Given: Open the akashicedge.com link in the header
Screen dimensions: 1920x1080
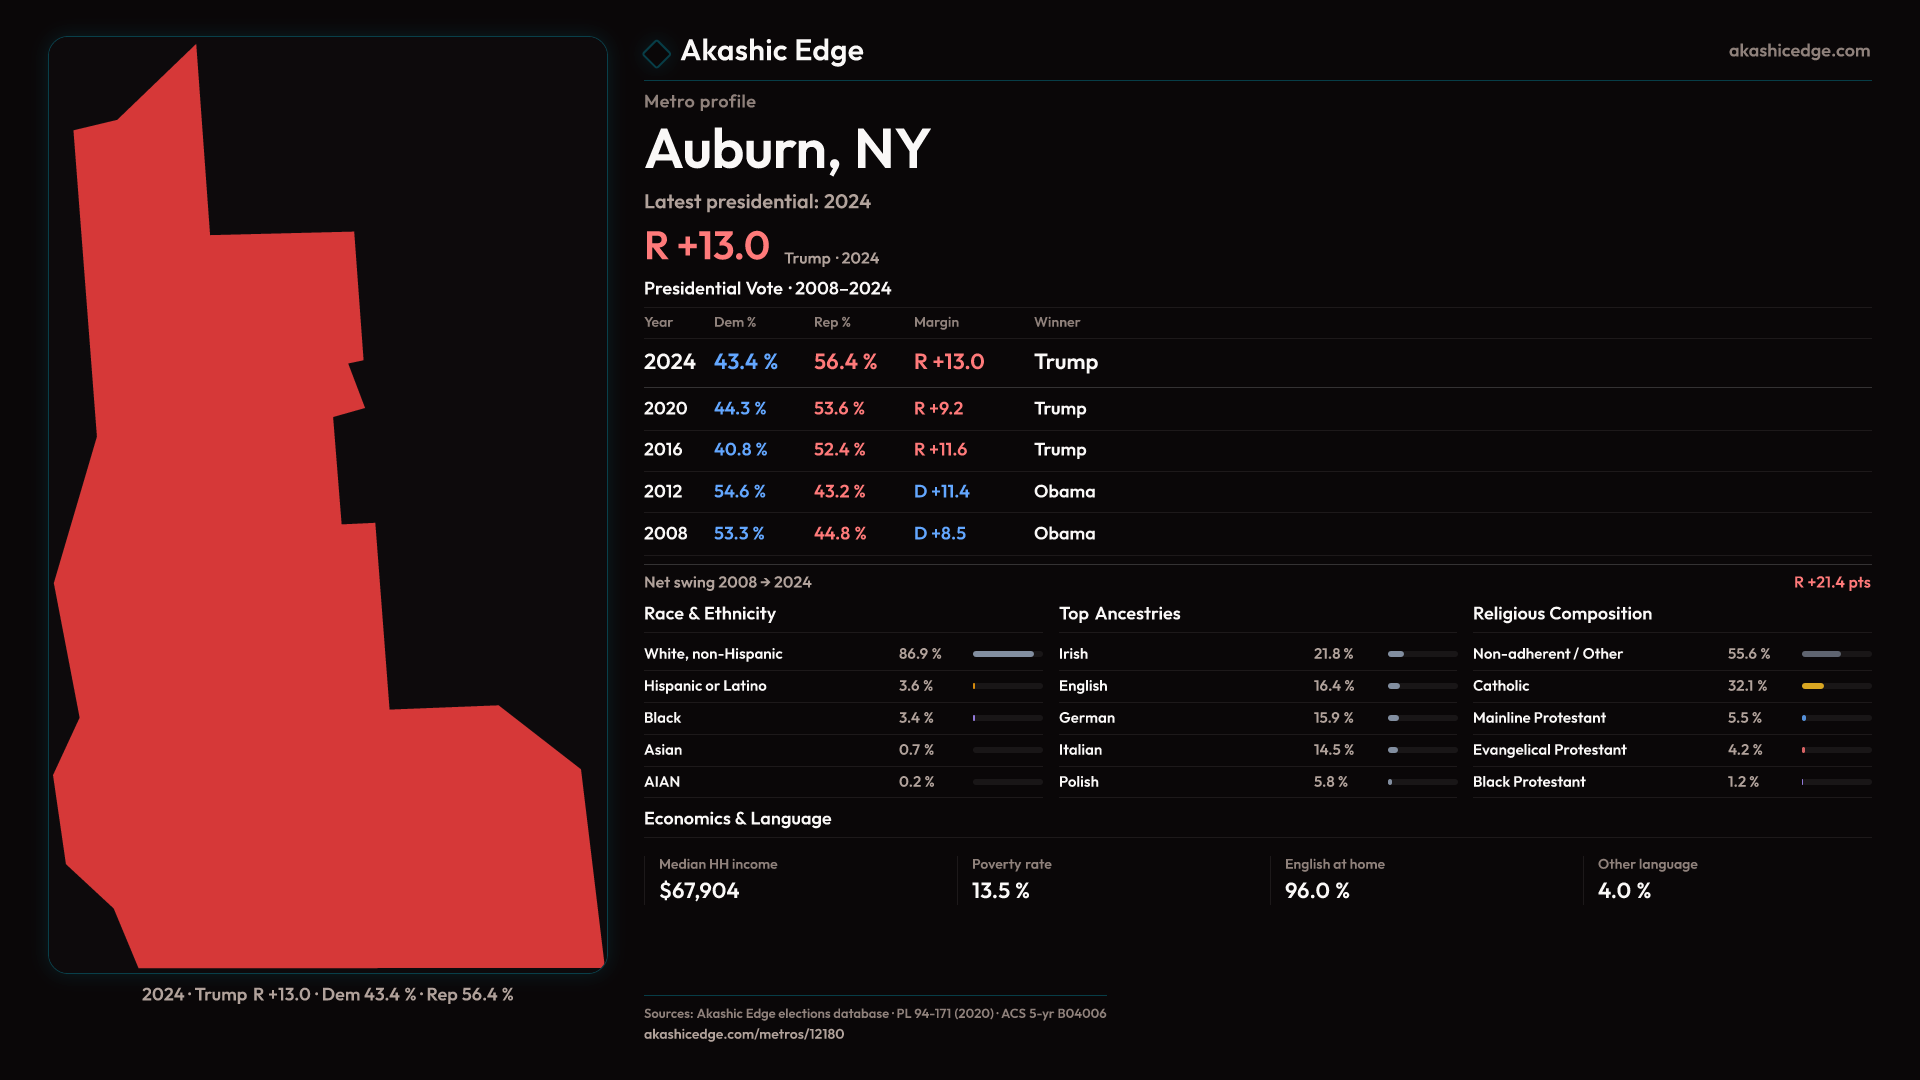Looking at the screenshot, I should point(1798,51).
